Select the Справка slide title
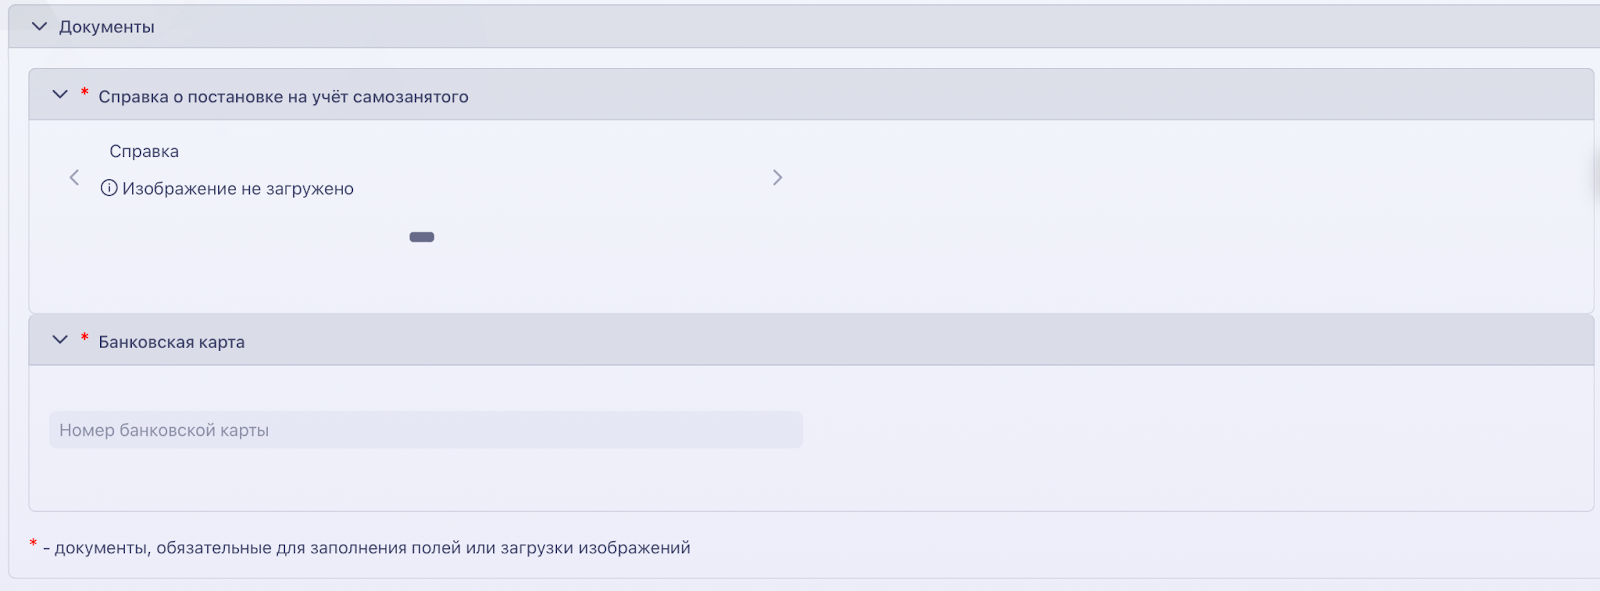This screenshot has height=591, width=1600. point(144,152)
